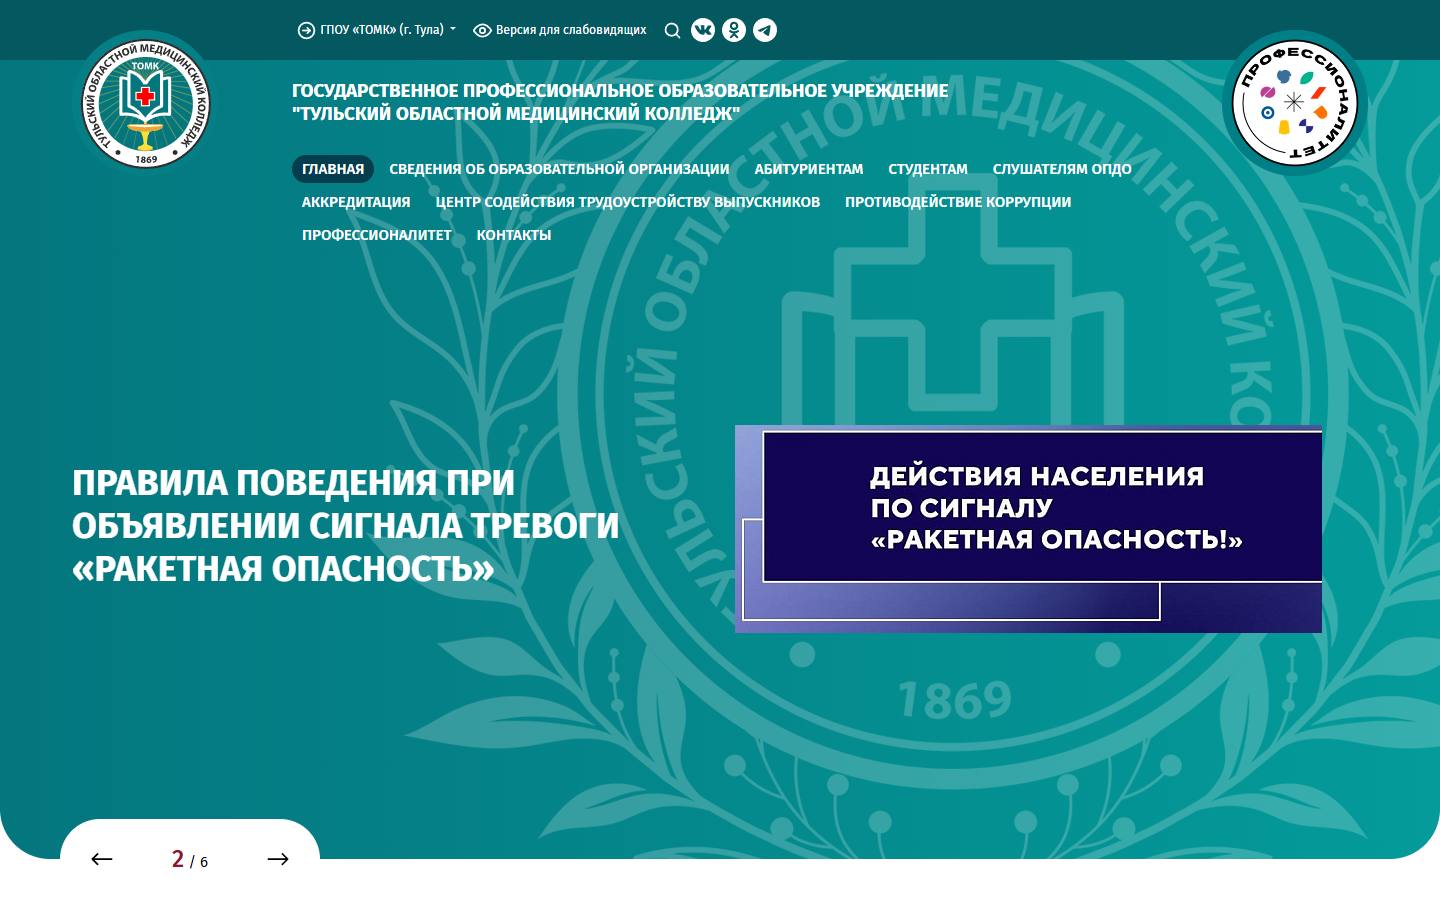The image size is (1440, 900).
Task: Open the Odnoklassniki social icon
Action: pos(734,30)
